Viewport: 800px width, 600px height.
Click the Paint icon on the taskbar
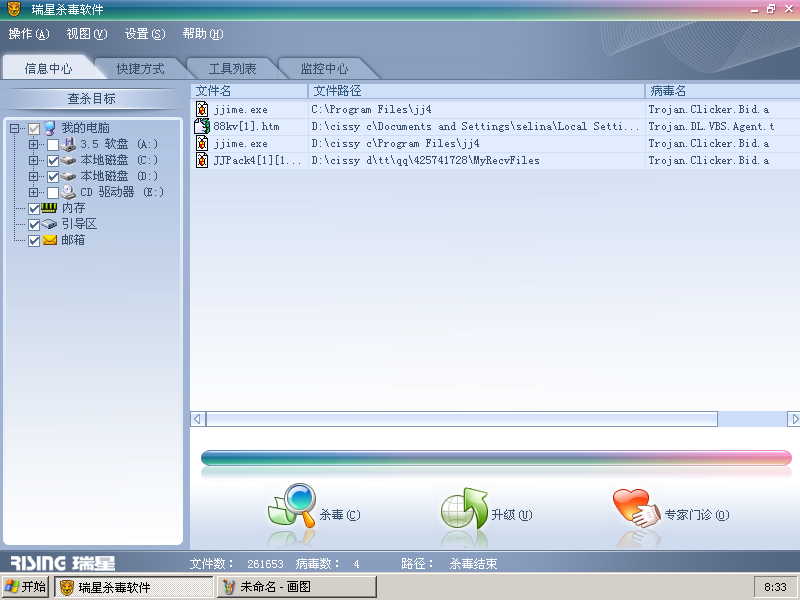[229, 587]
